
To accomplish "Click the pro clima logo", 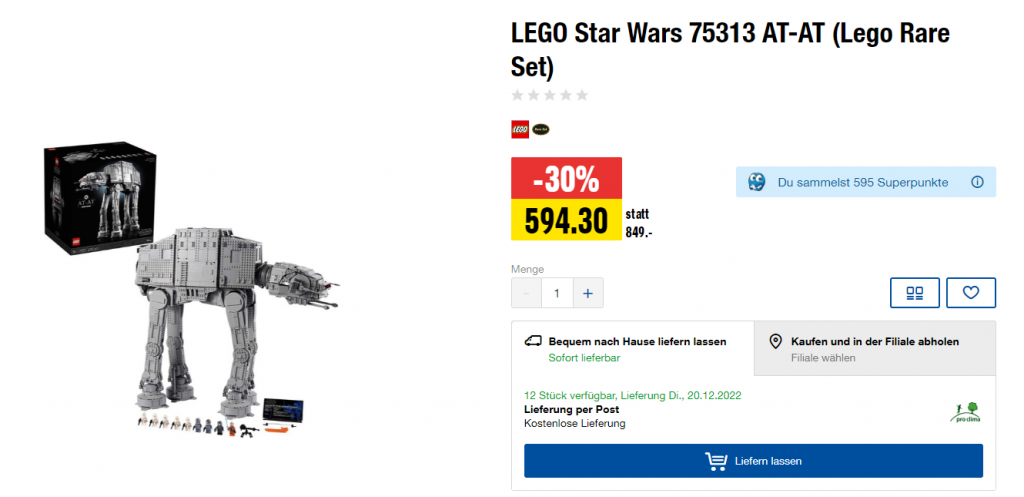I will (x=964, y=412).
